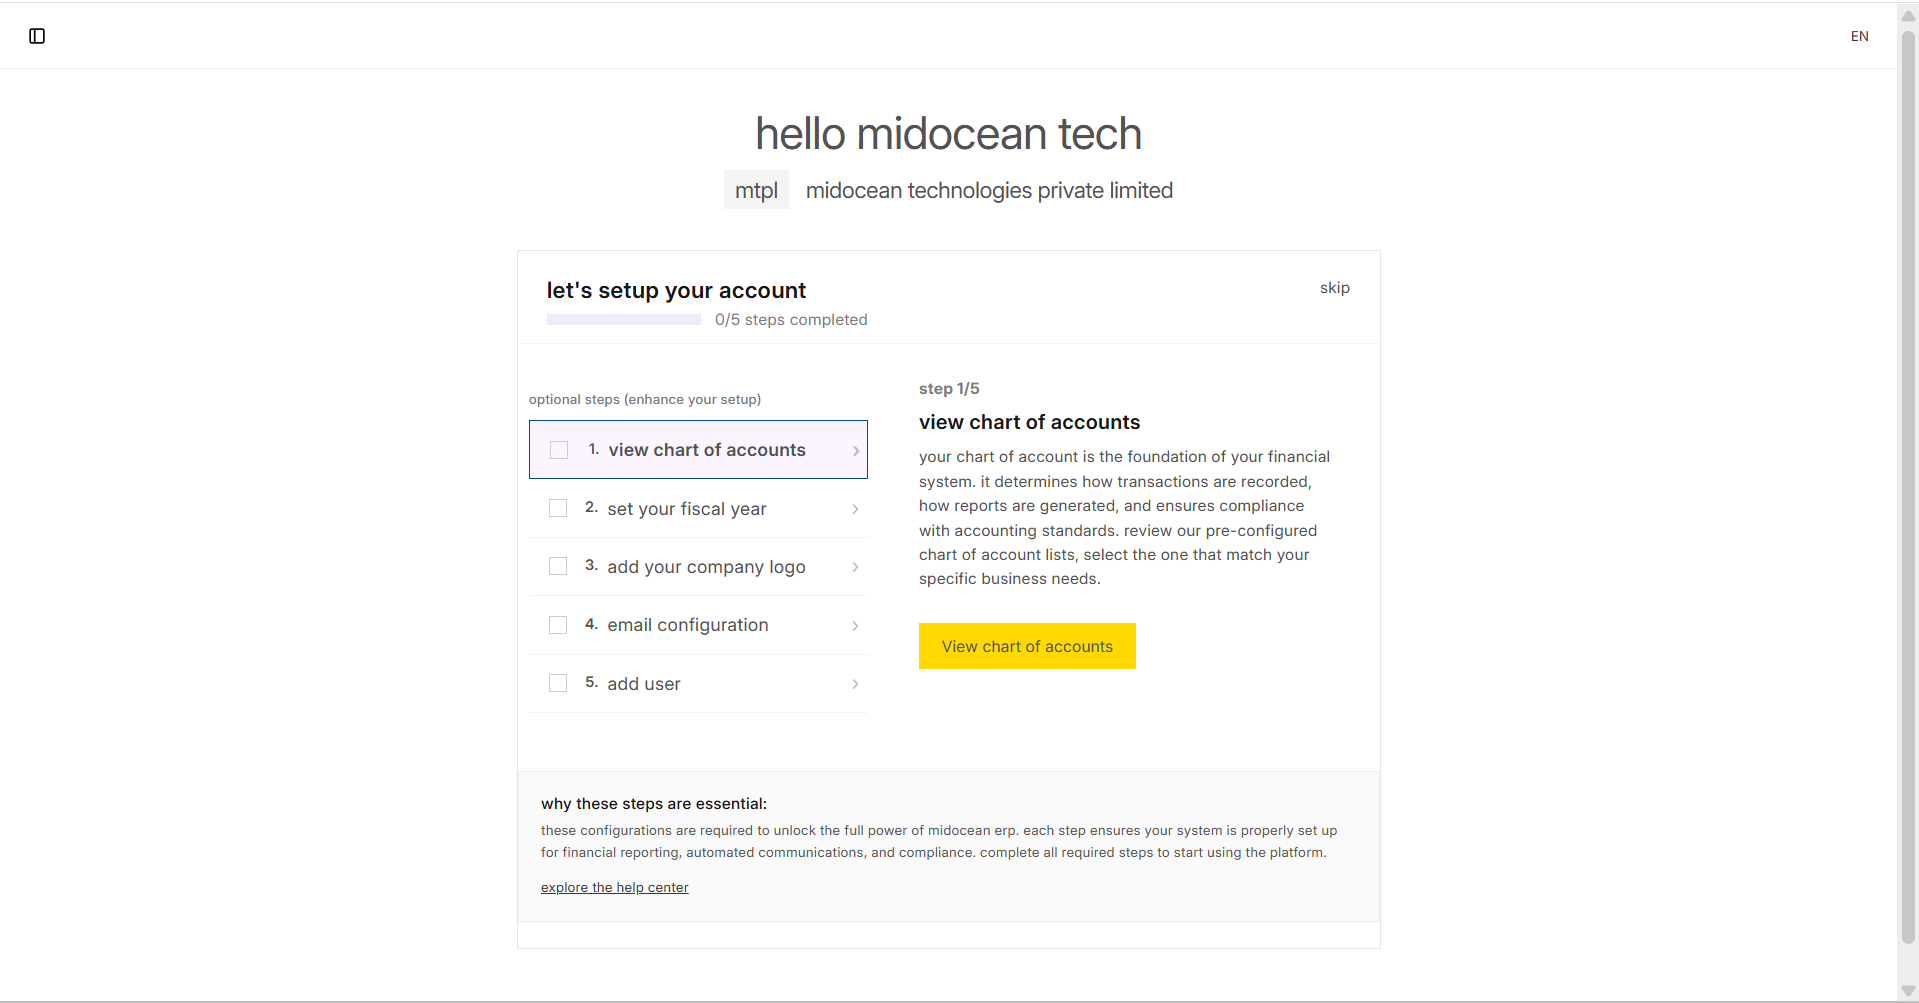Check the "set your fiscal year" checkbox

pyautogui.click(x=557, y=508)
